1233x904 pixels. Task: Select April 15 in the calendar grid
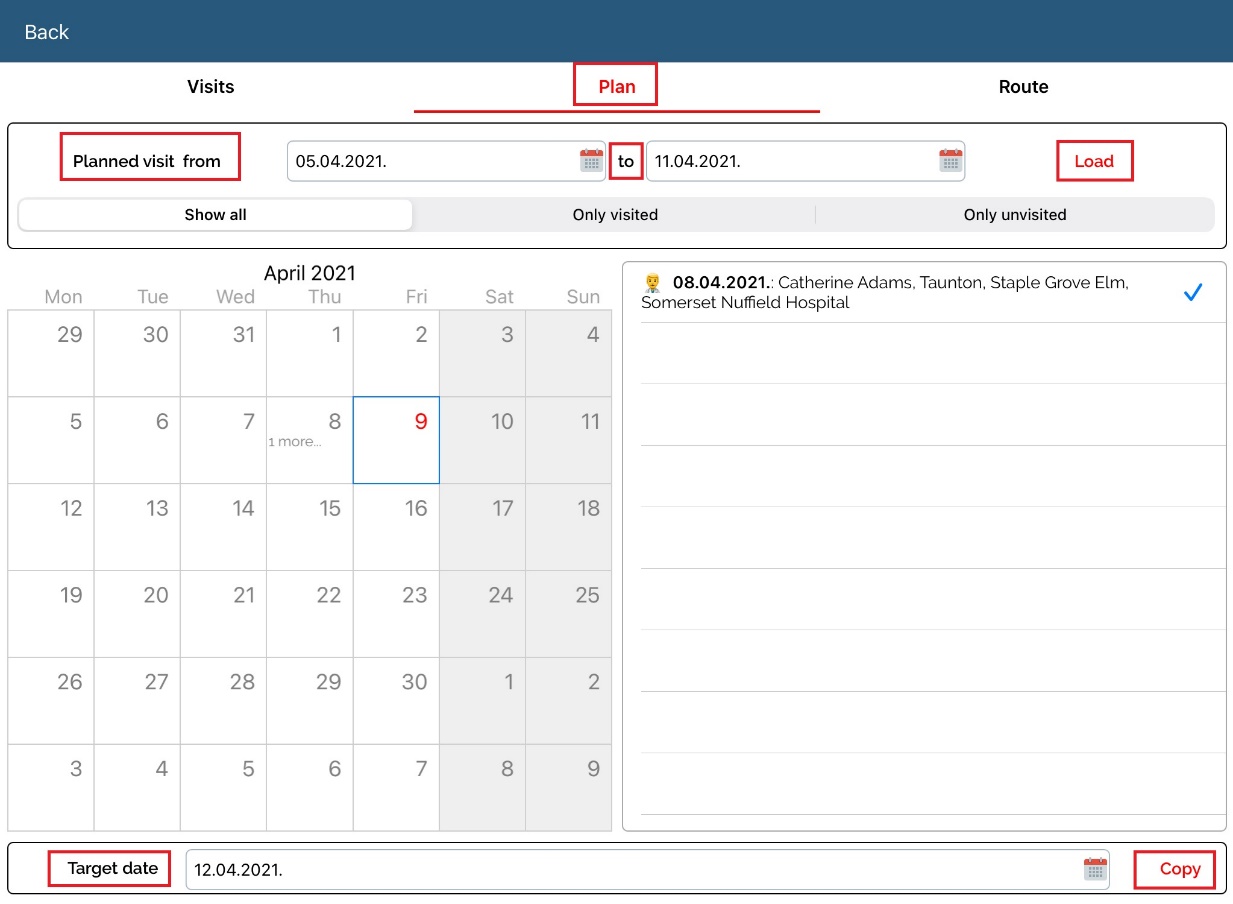point(310,527)
